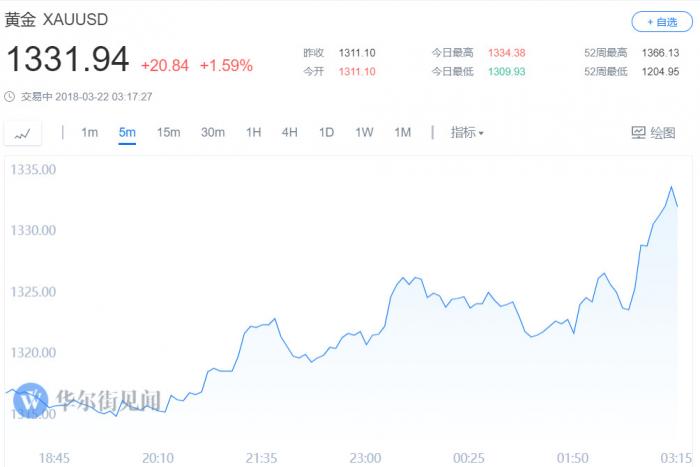The image size is (700, 467).
Task: Switch chart to 15m interval
Action: click(x=168, y=133)
